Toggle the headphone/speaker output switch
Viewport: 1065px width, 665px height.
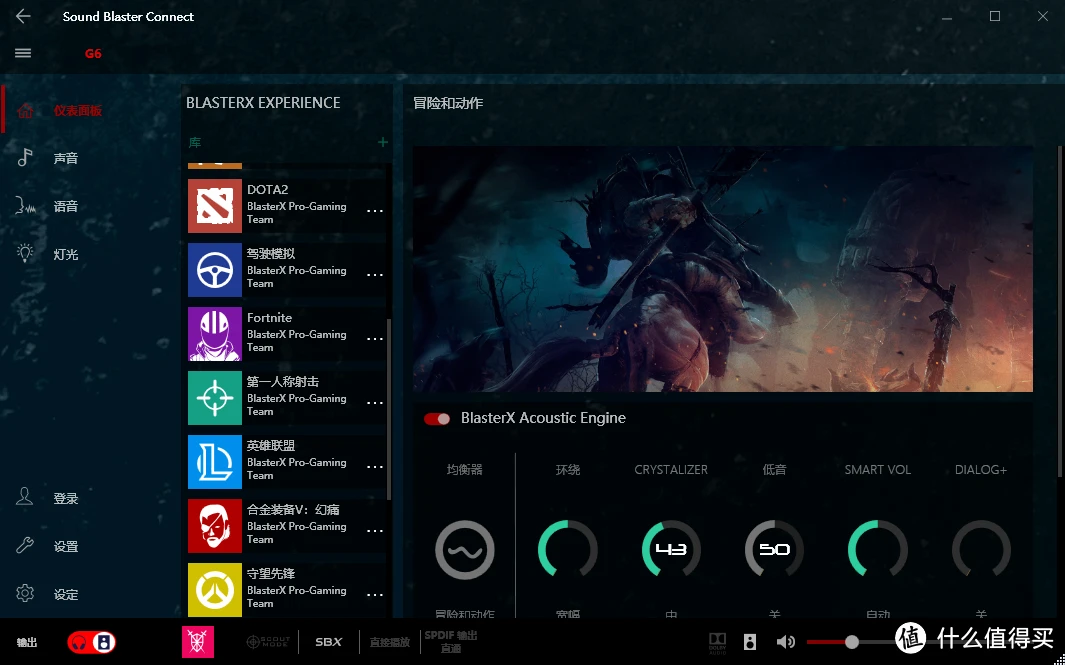tap(92, 642)
